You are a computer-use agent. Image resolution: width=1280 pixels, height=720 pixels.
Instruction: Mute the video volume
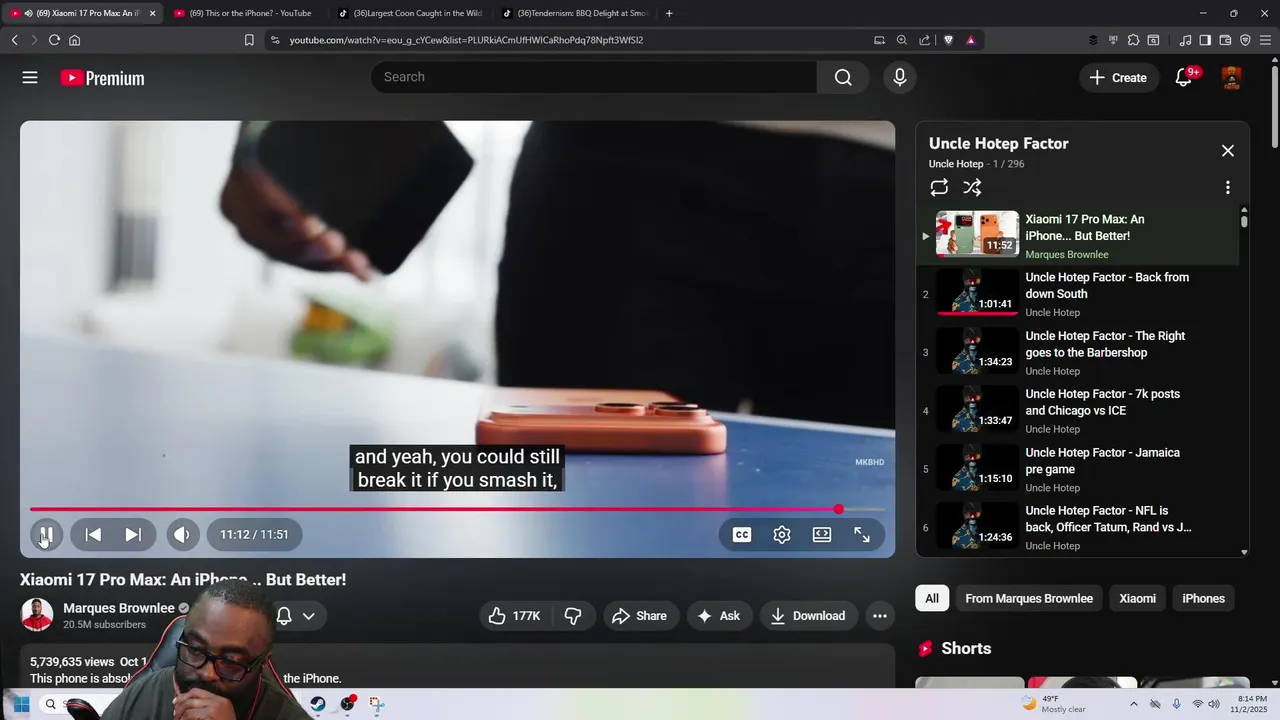pyautogui.click(x=182, y=534)
